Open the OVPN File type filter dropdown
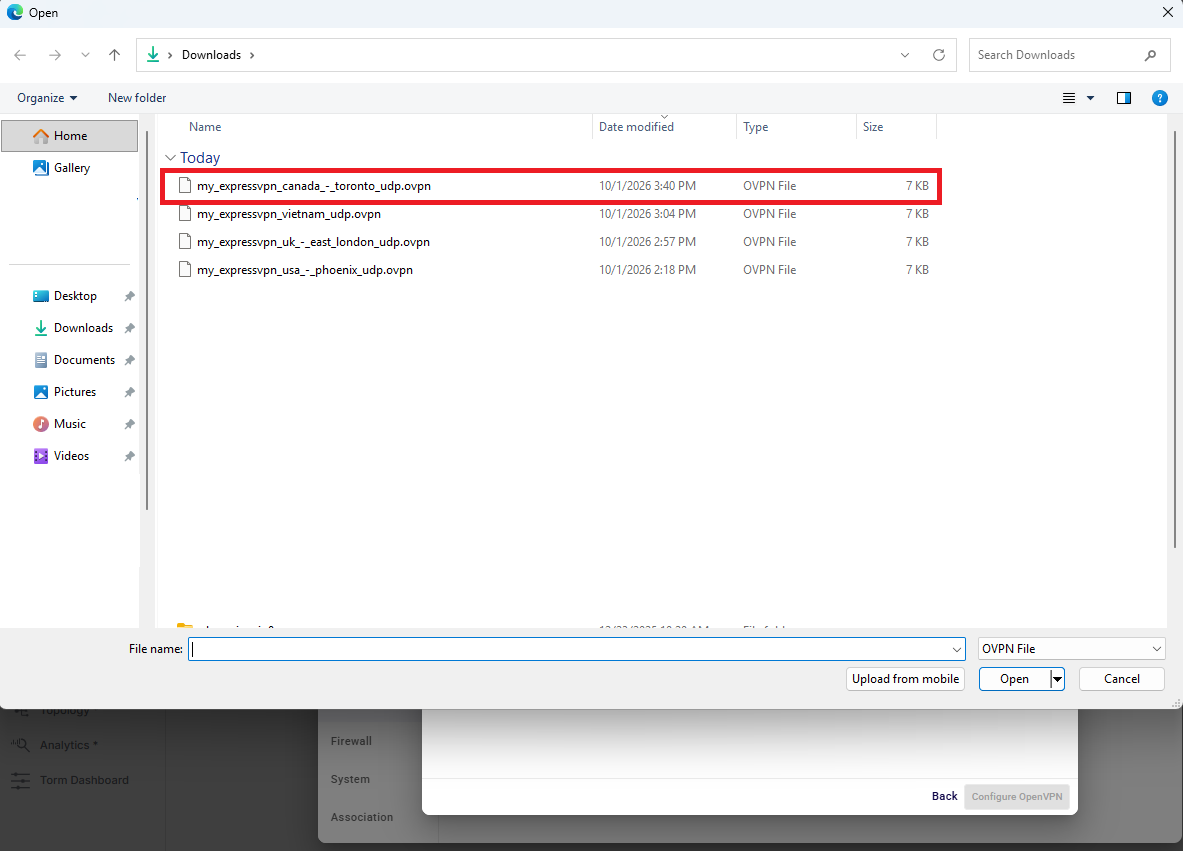This screenshot has height=851, width=1183. tap(1071, 649)
